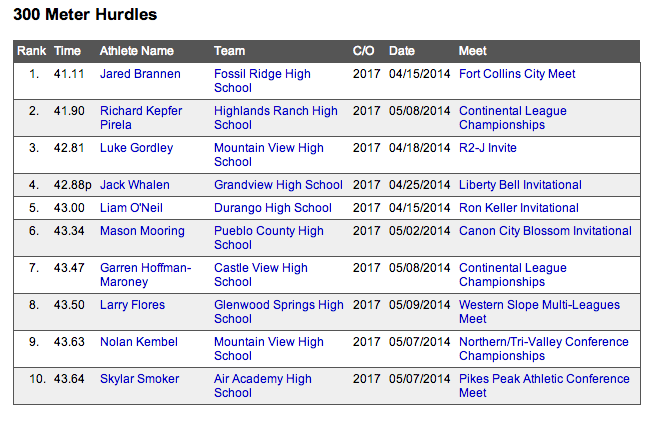Open Grandview High School team page
This screenshot has height=422, width=660.
click(x=278, y=185)
